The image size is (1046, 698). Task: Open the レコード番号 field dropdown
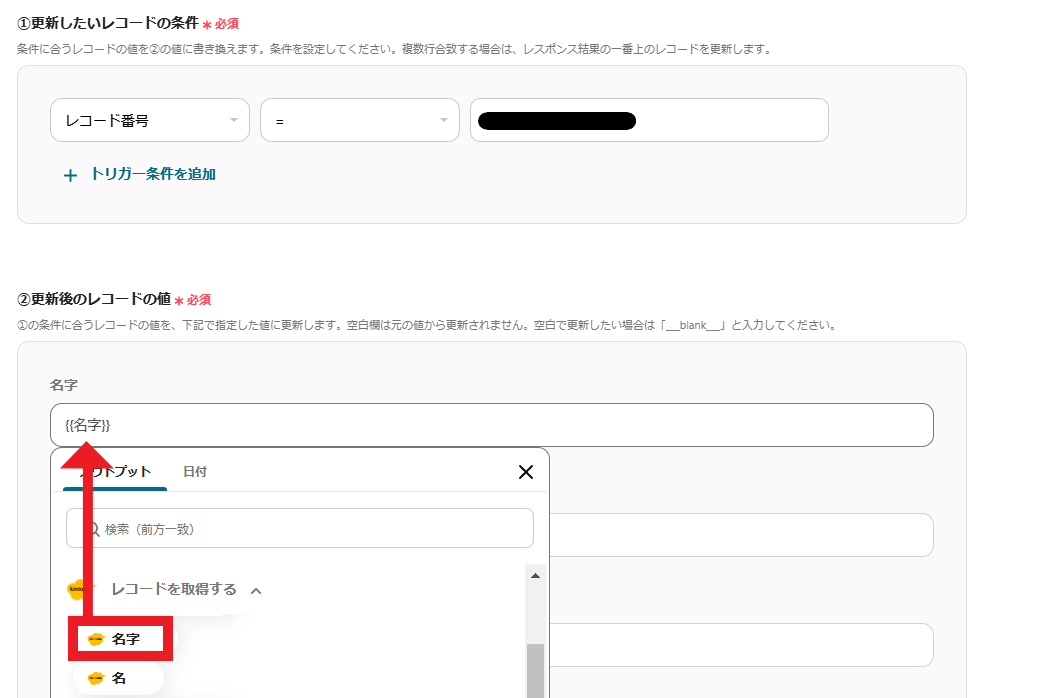tap(149, 121)
